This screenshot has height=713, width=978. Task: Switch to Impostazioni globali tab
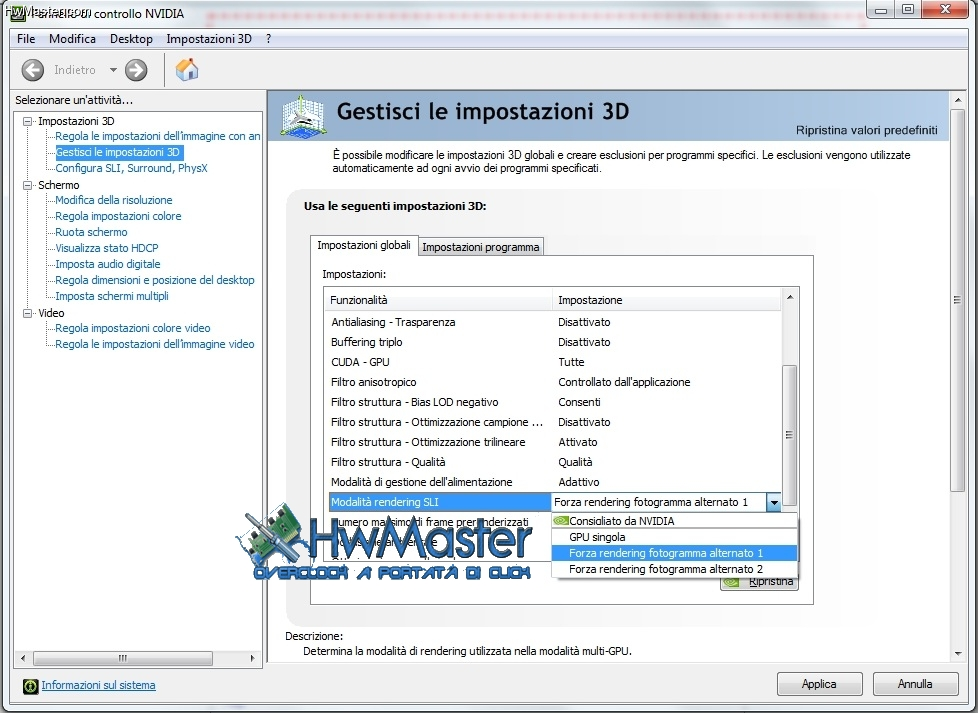pyautogui.click(x=364, y=245)
